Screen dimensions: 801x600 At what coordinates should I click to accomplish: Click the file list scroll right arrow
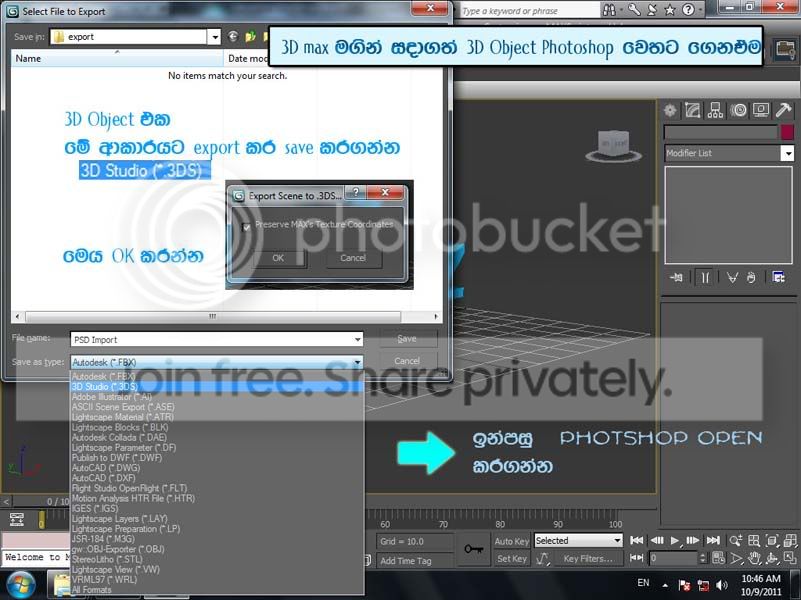click(x=436, y=317)
